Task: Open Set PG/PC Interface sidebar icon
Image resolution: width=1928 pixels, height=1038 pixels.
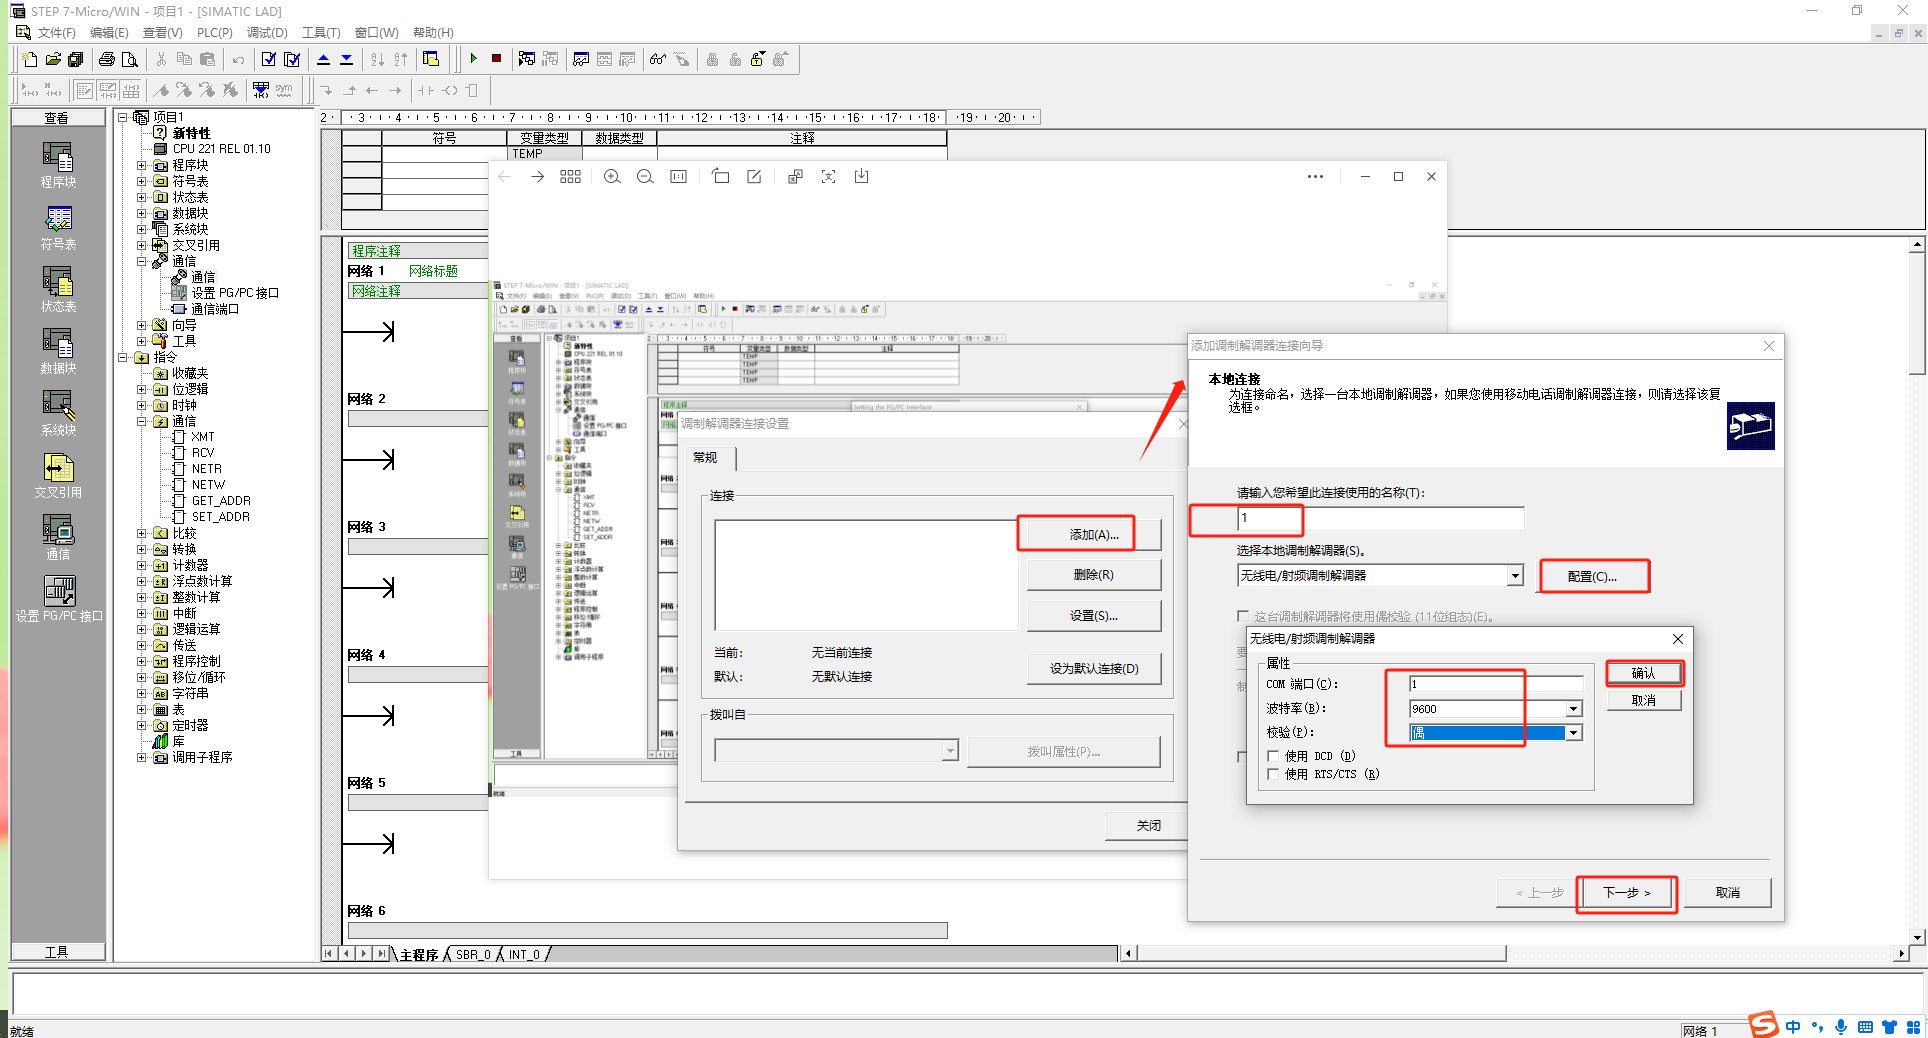Action: (x=59, y=599)
